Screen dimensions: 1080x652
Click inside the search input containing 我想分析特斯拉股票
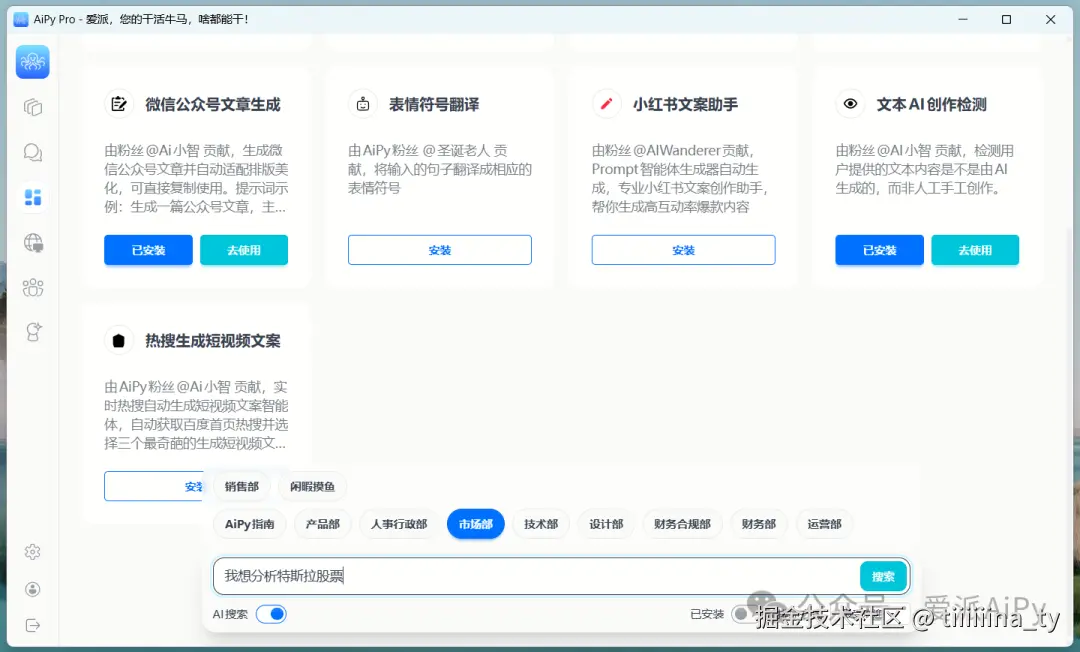point(500,576)
